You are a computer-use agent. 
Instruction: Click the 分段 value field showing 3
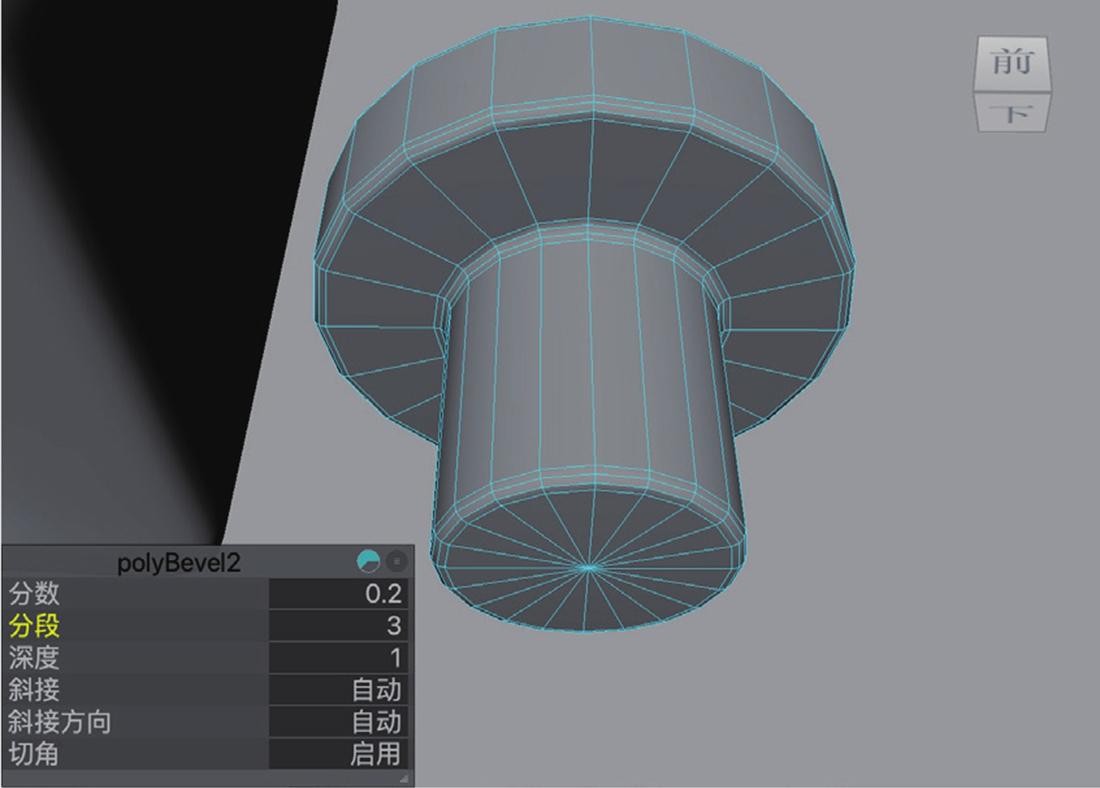coord(338,626)
